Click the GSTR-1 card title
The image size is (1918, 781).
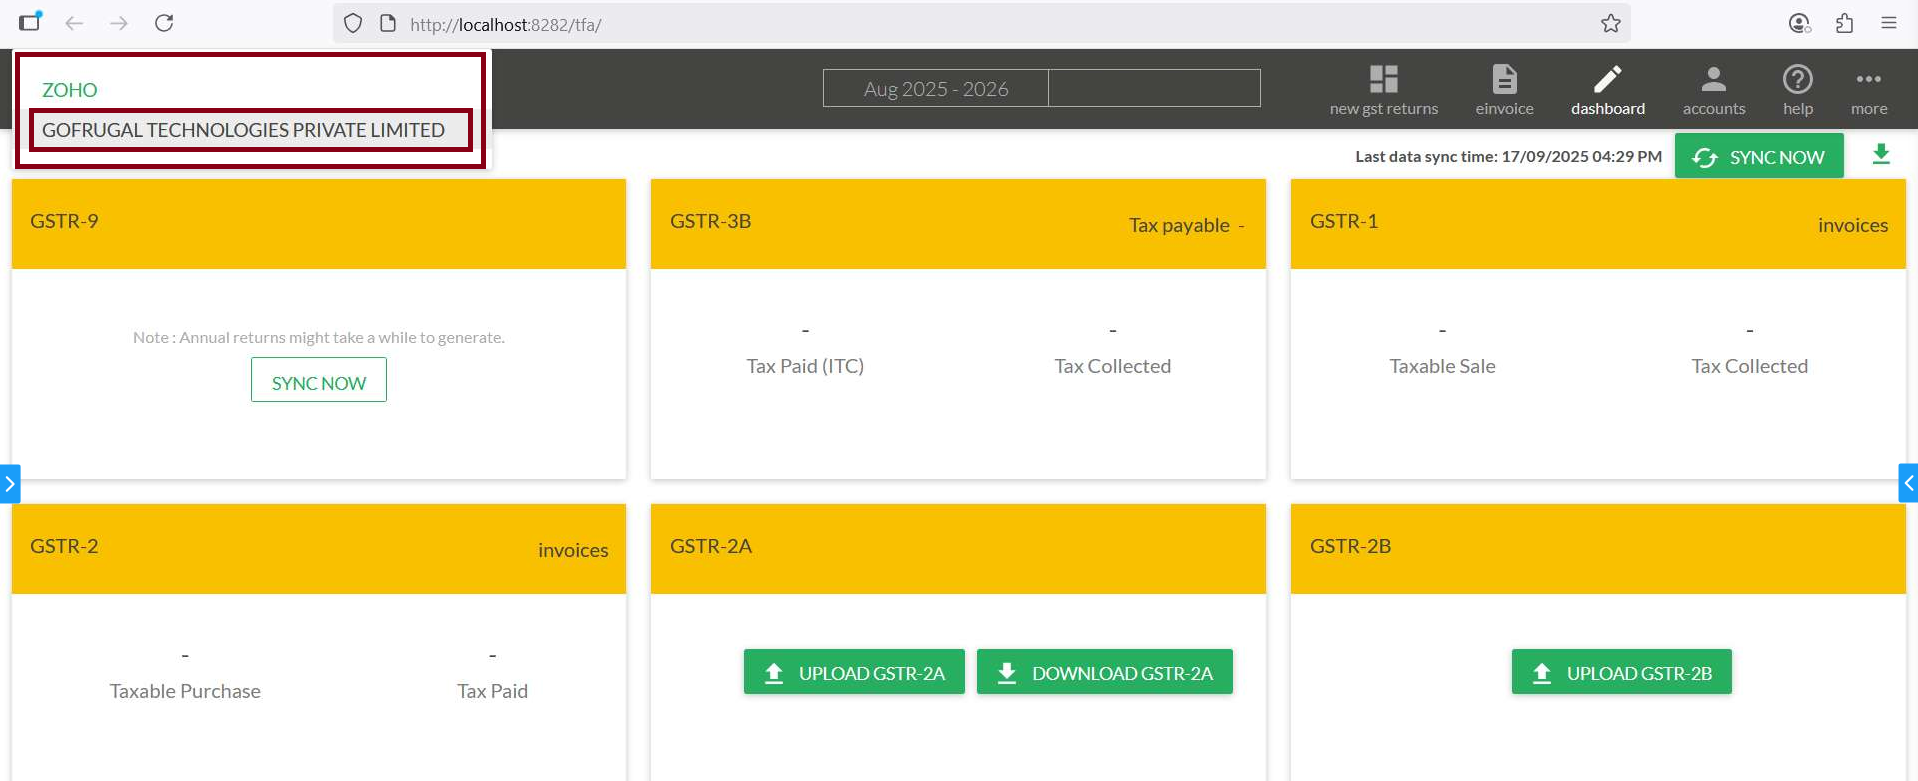click(x=1344, y=221)
